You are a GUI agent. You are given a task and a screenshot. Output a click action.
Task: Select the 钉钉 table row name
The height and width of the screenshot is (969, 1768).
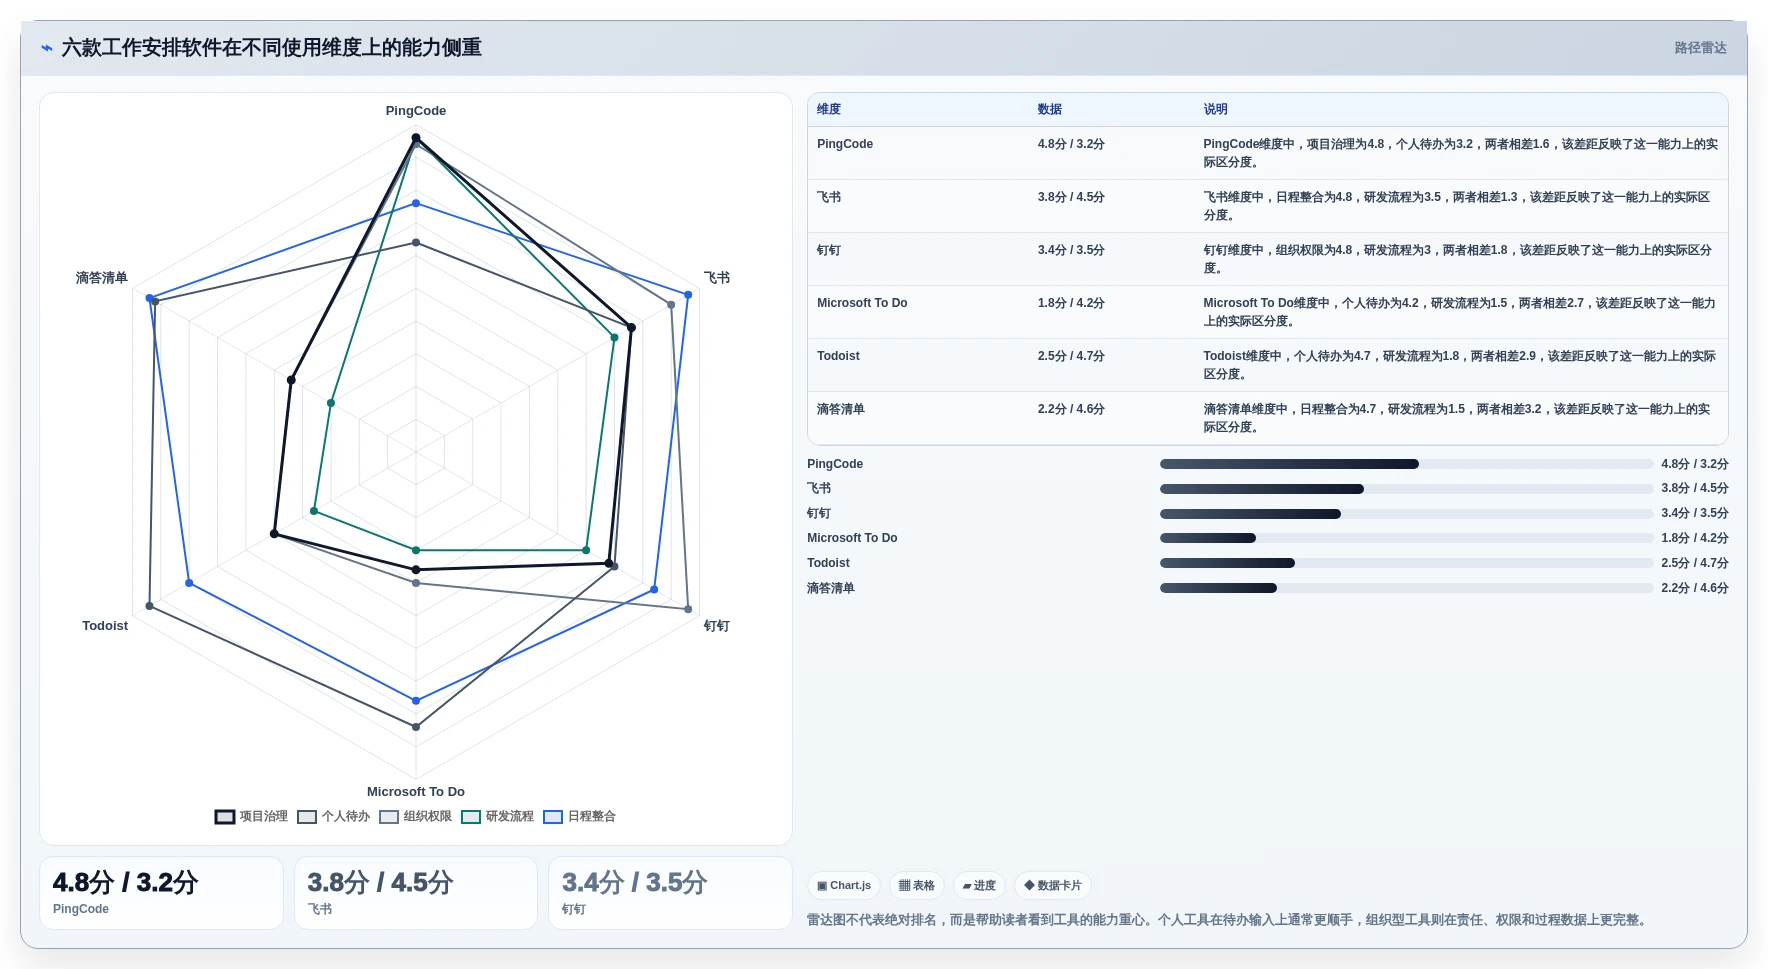click(x=829, y=250)
